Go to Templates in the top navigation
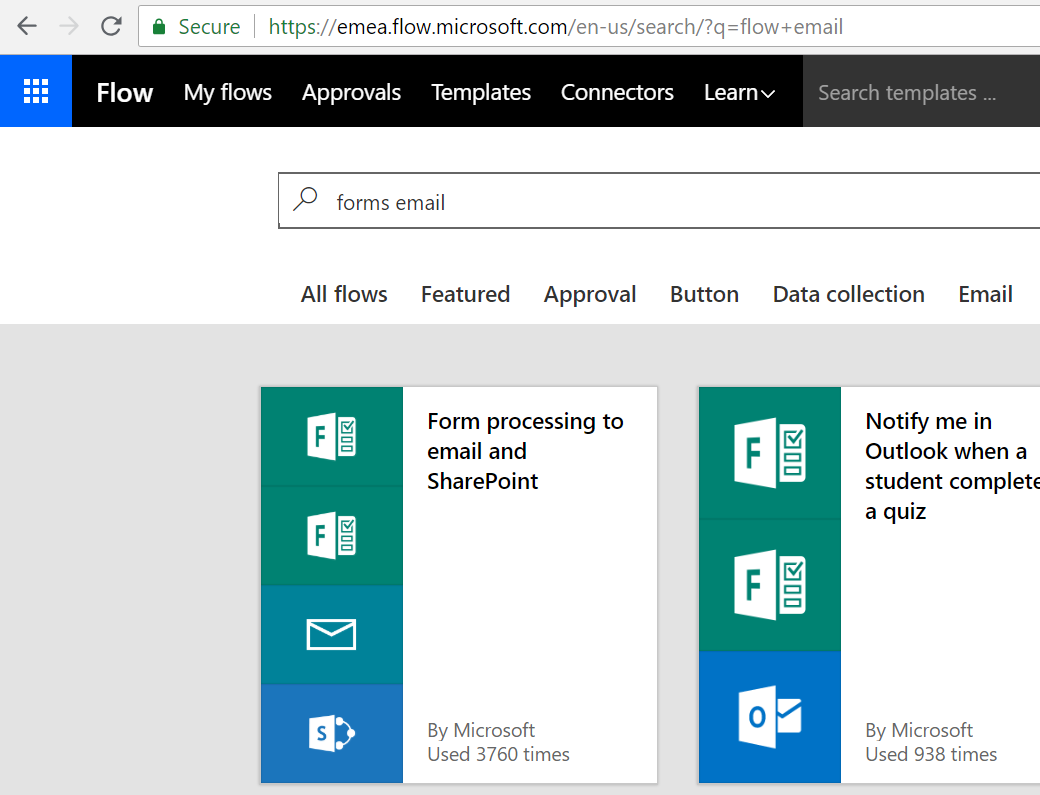Screen dimensions: 1040x795 (481, 92)
